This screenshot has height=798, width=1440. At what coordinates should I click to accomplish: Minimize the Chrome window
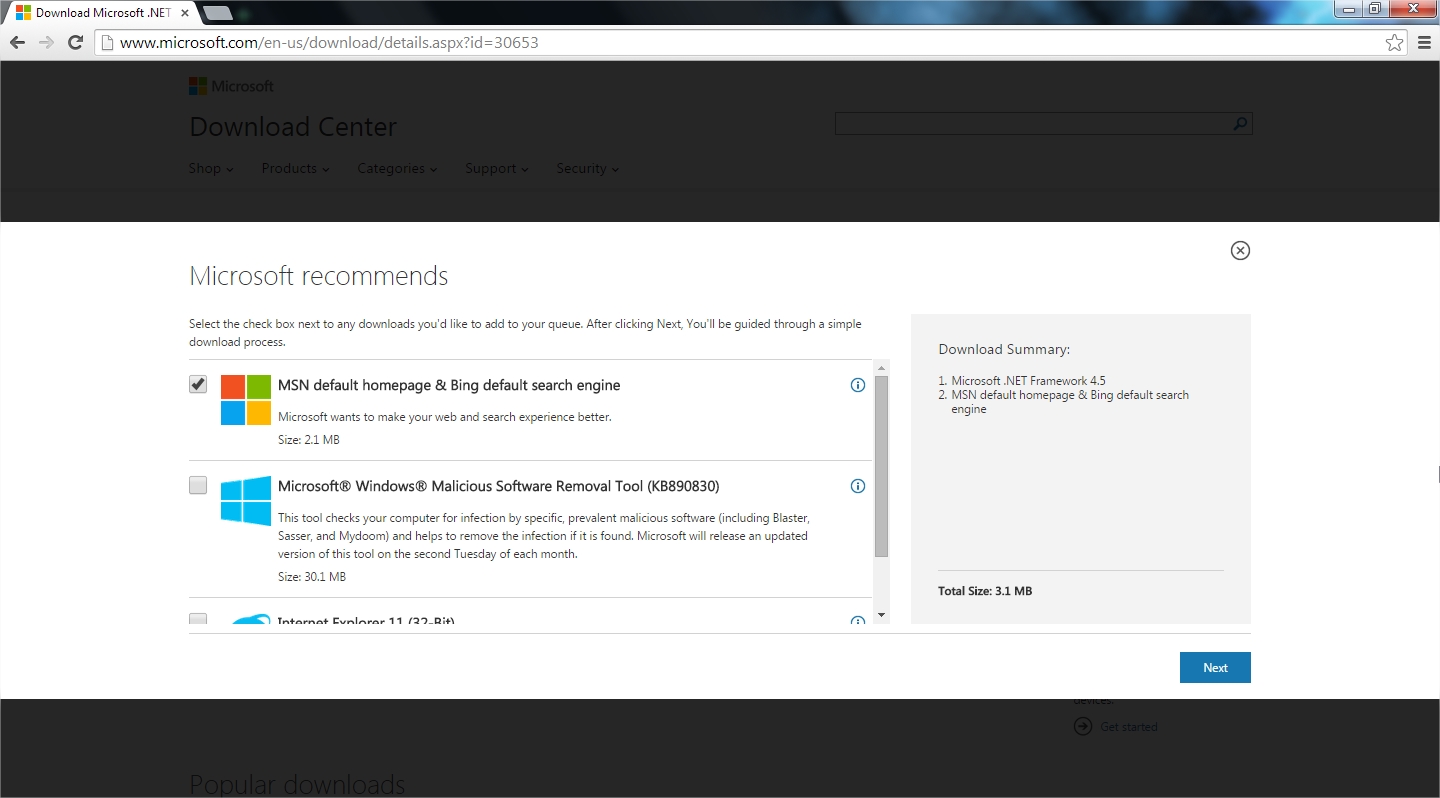1350,9
